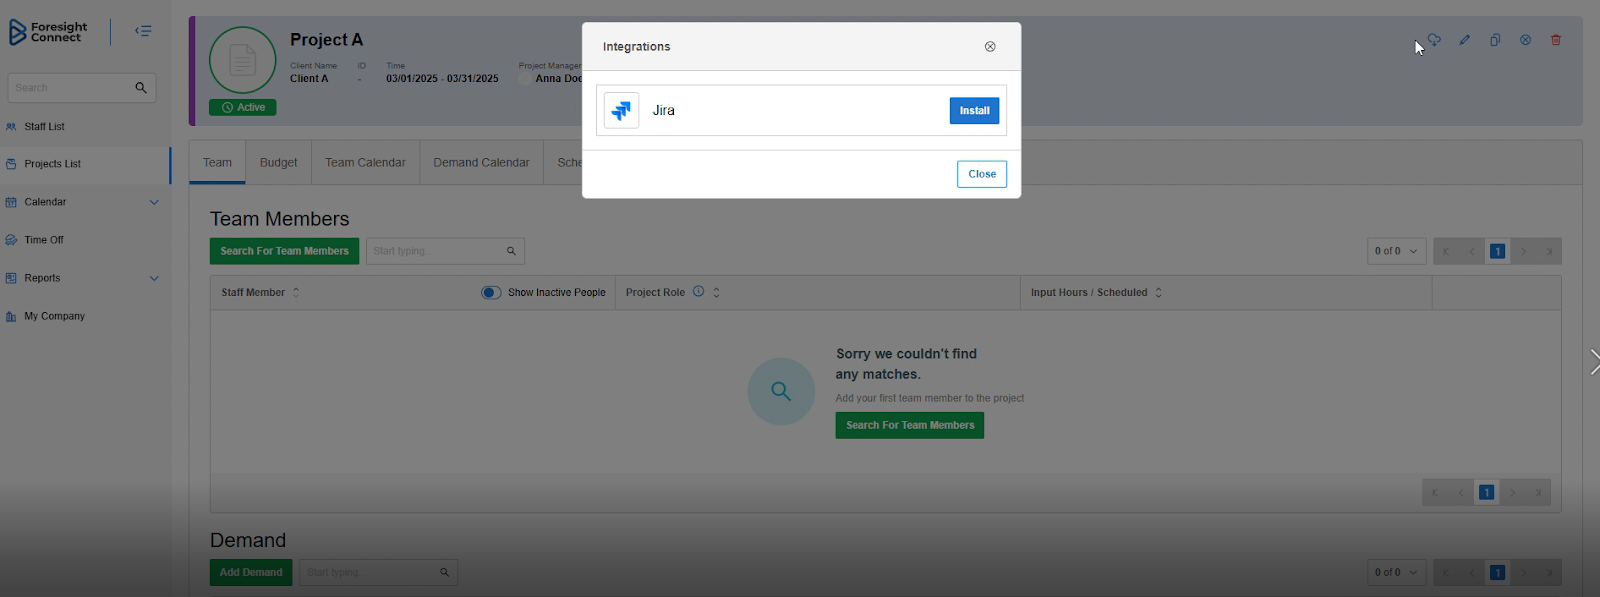Open the cloud integrations icon in project header
This screenshot has height=597, width=1600.
pos(1434,40)
